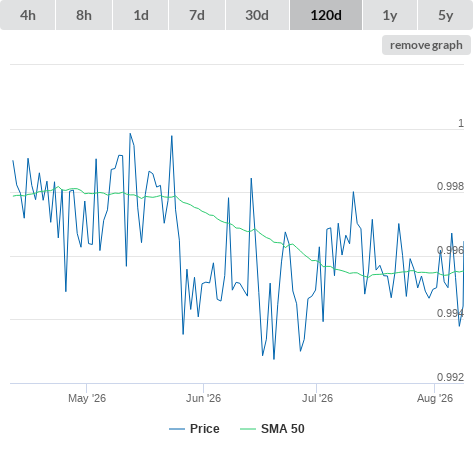Viewport: 474px width, 455px height.
Task: Click the active 120d tab
Action: coord(326,15)
